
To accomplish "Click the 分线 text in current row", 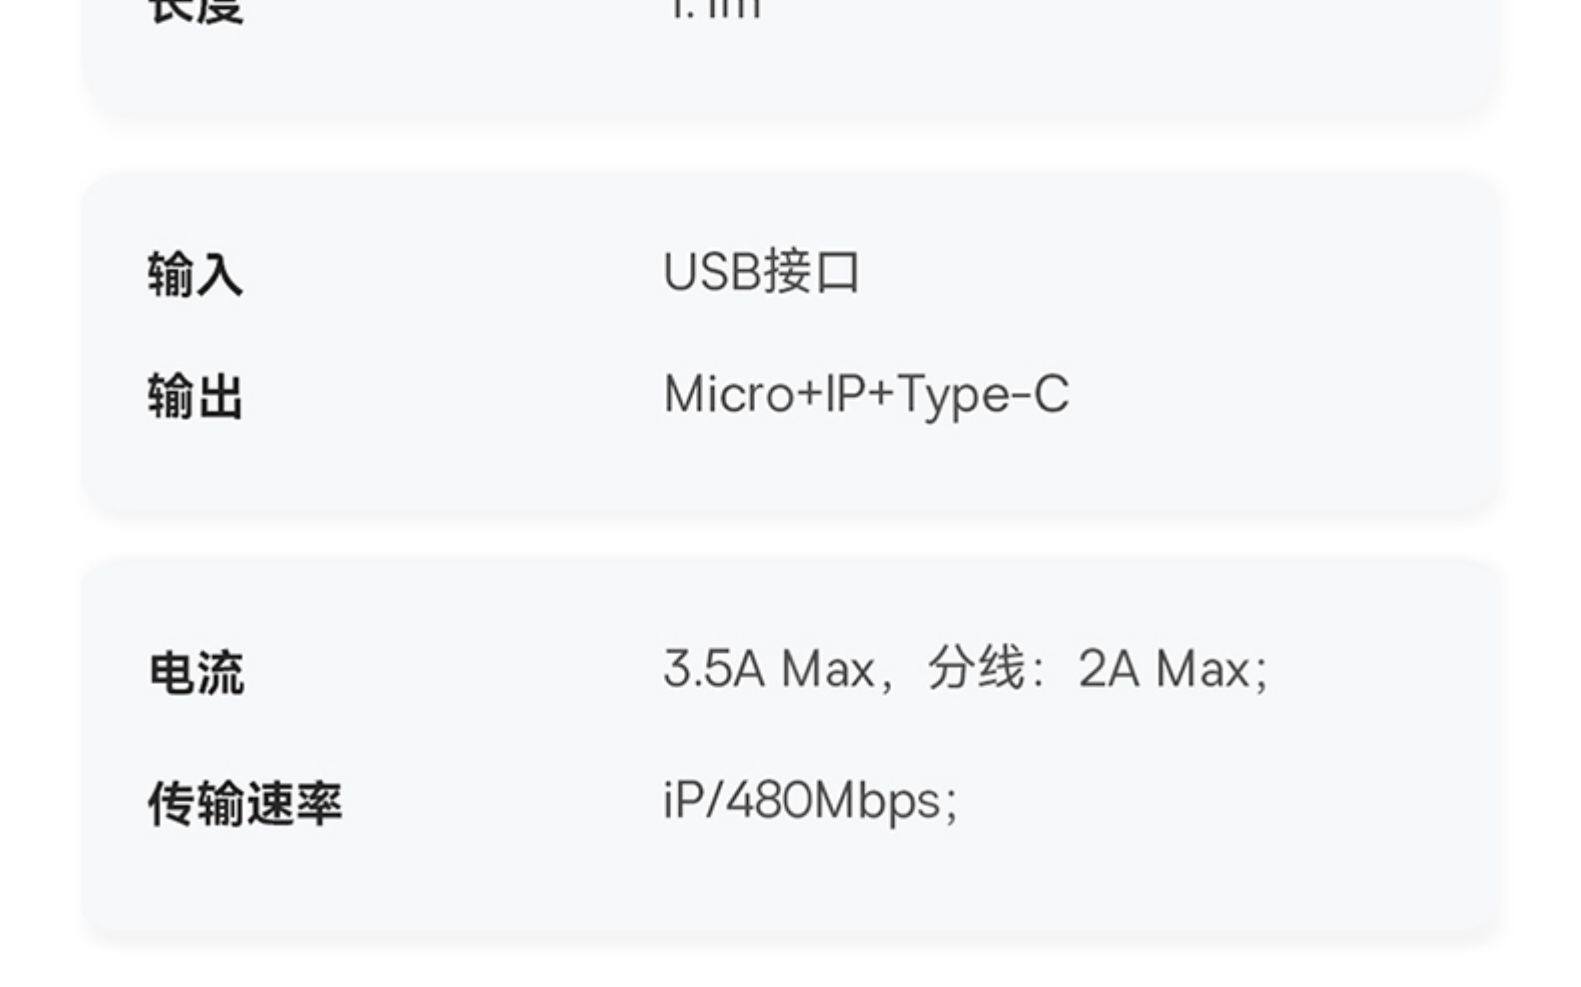I will (x=976, y=668).
